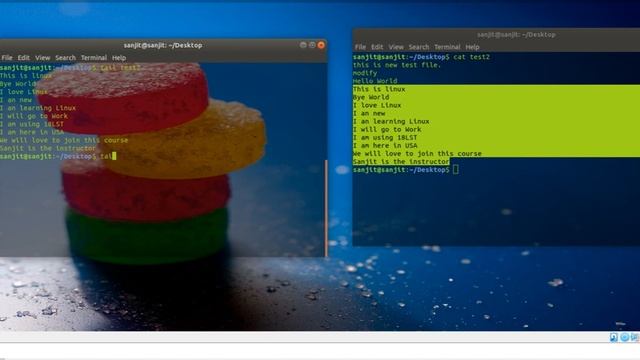The height and width of the screenshot is (360, 640).
Task: Click highlighted "I love Linux" in right terminal
Action: click(377, 105)
